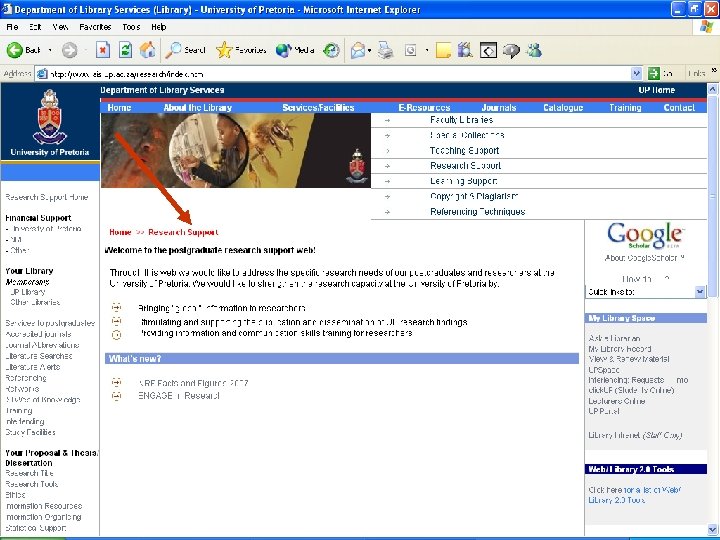Select the Journals nav tab

(x=499, y=108)
